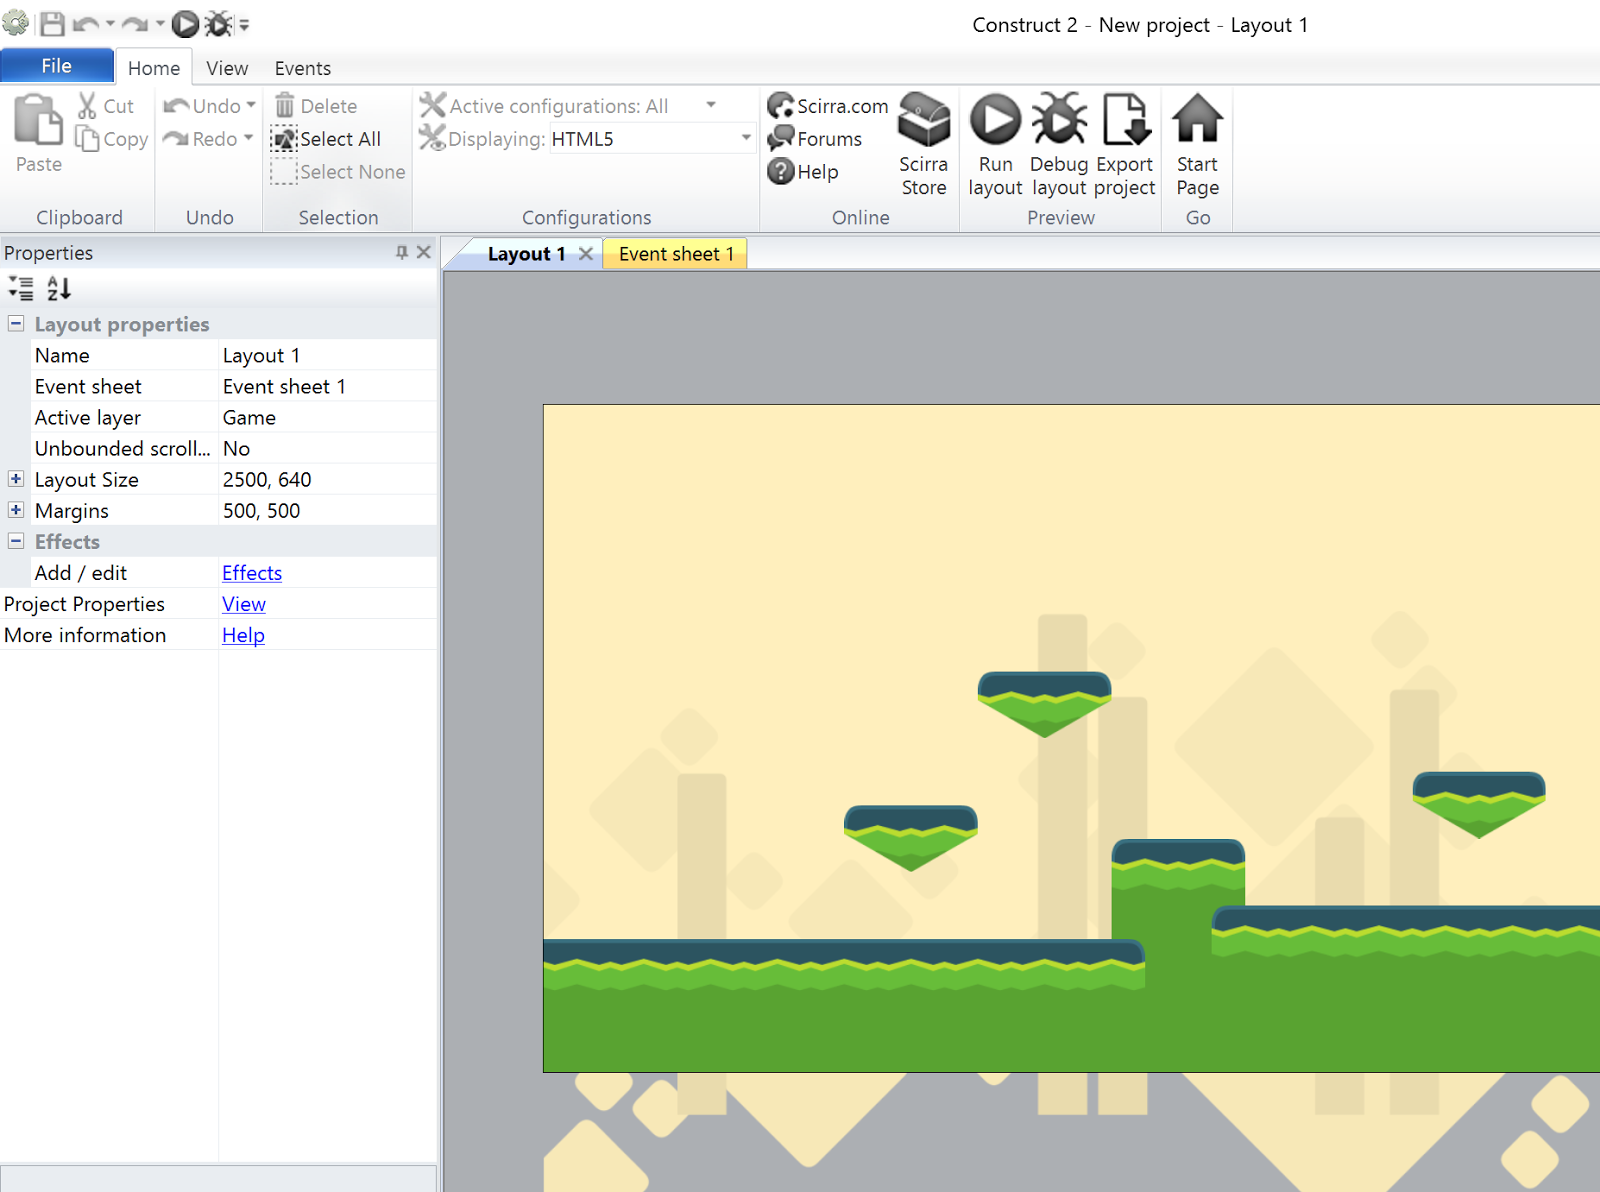Click the Debug layout bug button
The width and height of the screenshot is (1600, 1192).
tap(1059, 145)
